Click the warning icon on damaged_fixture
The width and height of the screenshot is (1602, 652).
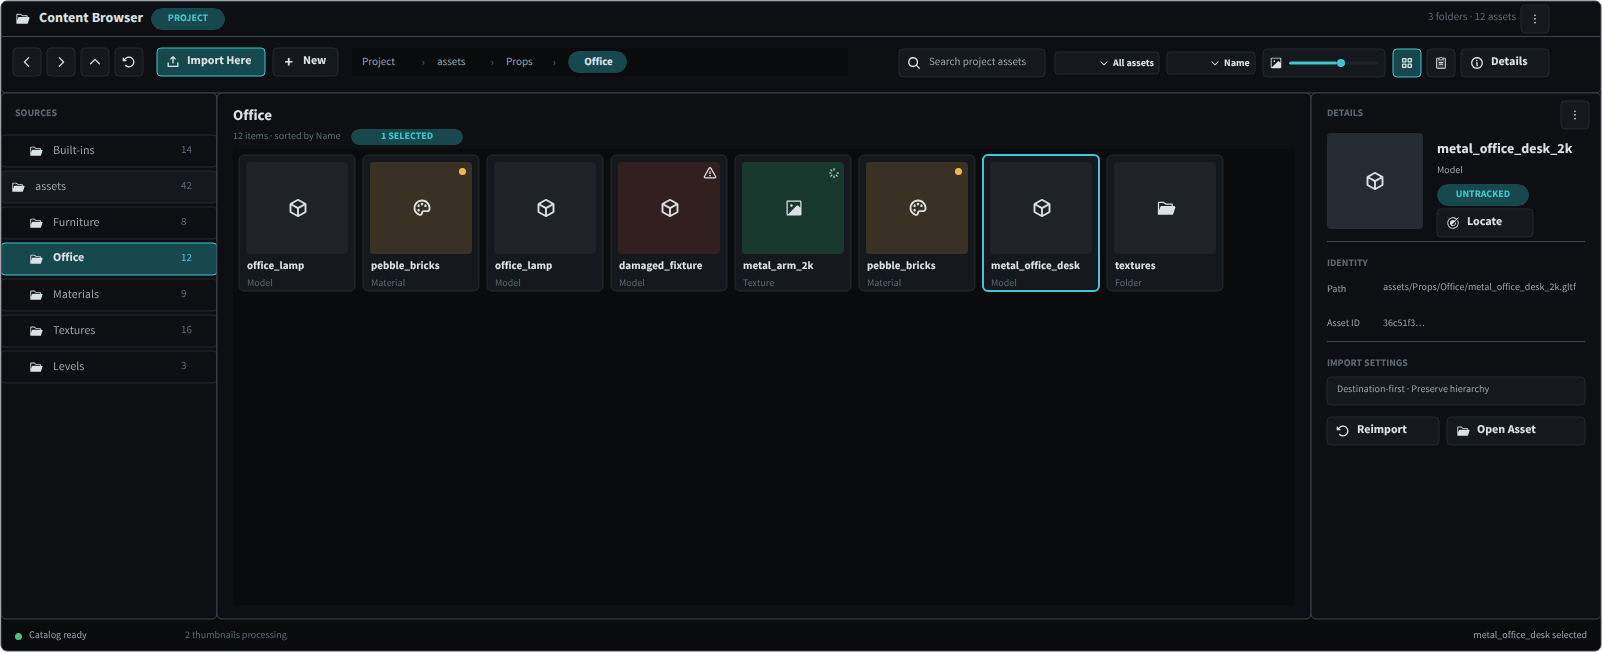click(710, 173)
